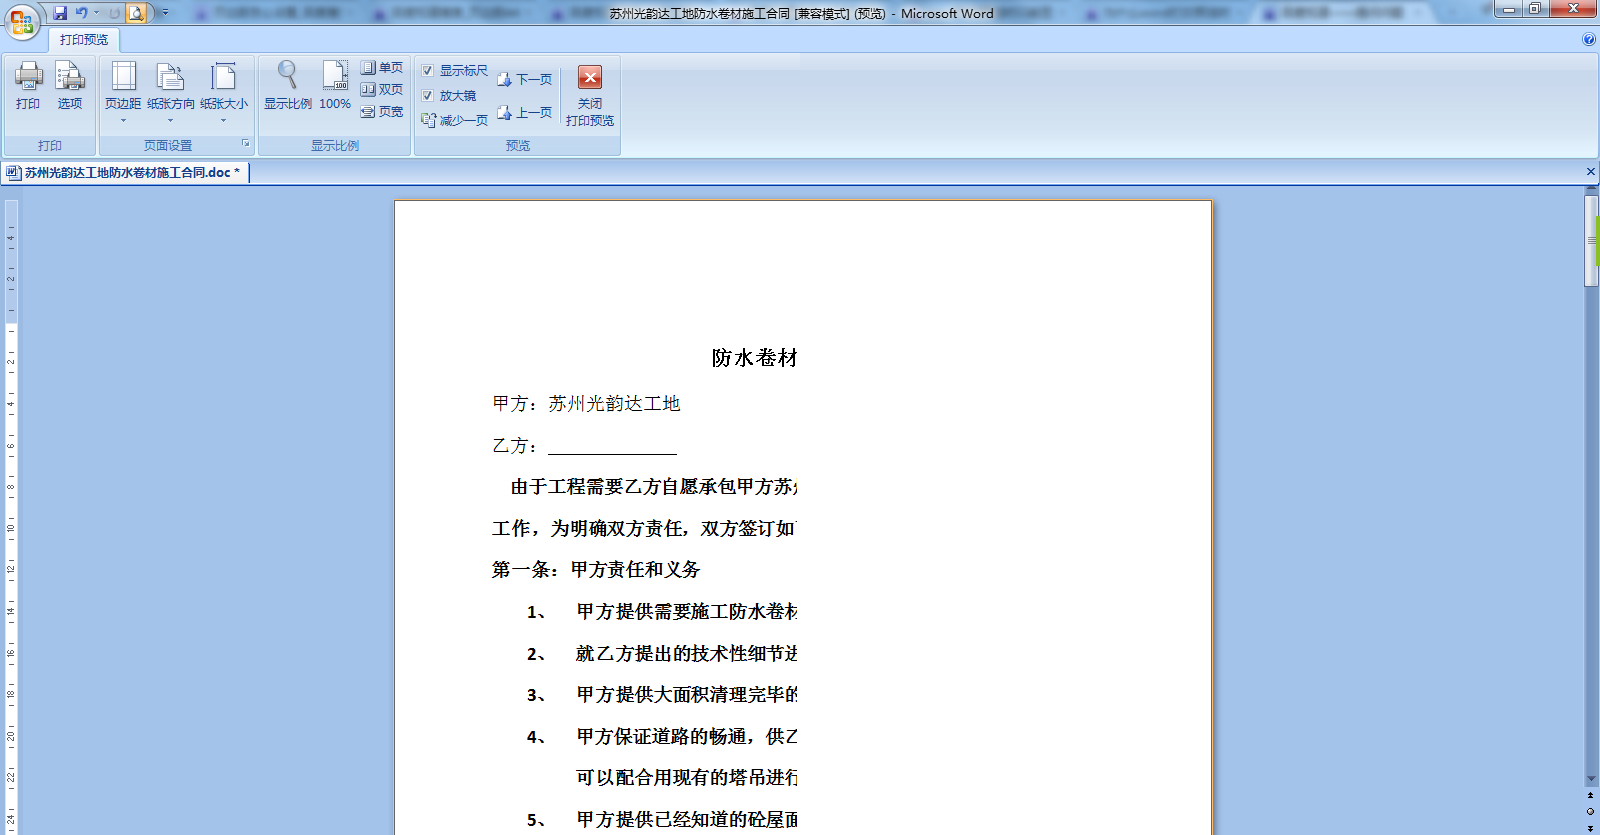
Task: Click next page double-arrow below scrollbar
Action: coord(1591,827)
